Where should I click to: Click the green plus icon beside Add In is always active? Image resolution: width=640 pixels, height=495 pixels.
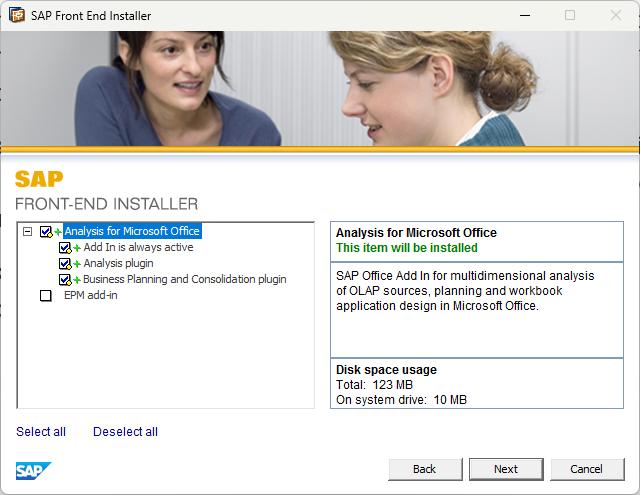point(77,248)
